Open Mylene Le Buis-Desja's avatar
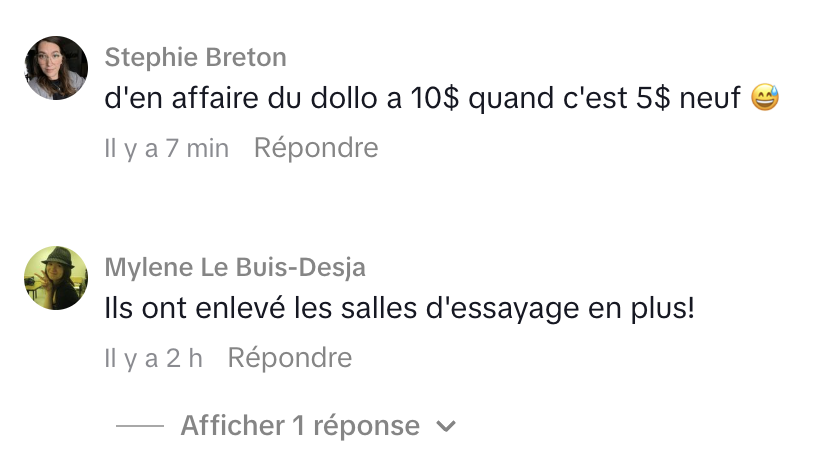 coord(56,277)
